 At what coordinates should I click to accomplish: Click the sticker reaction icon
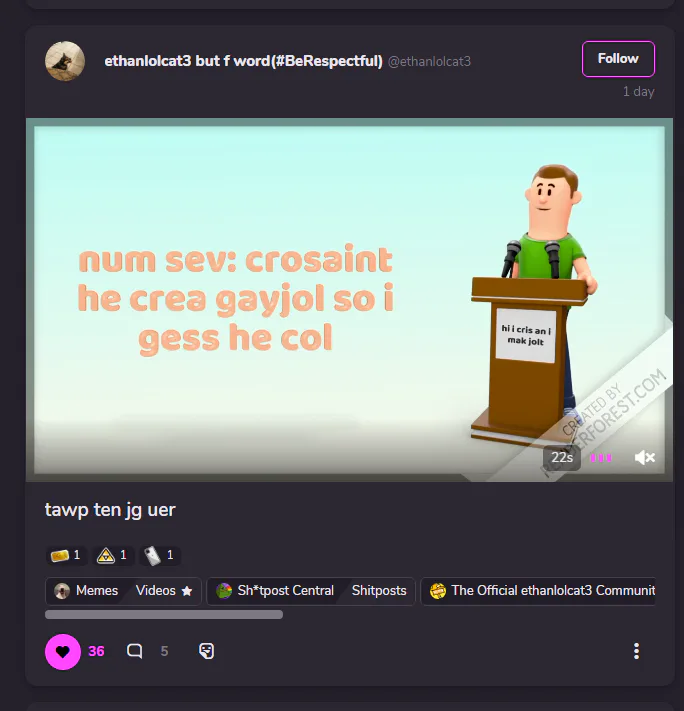(206, 651)
